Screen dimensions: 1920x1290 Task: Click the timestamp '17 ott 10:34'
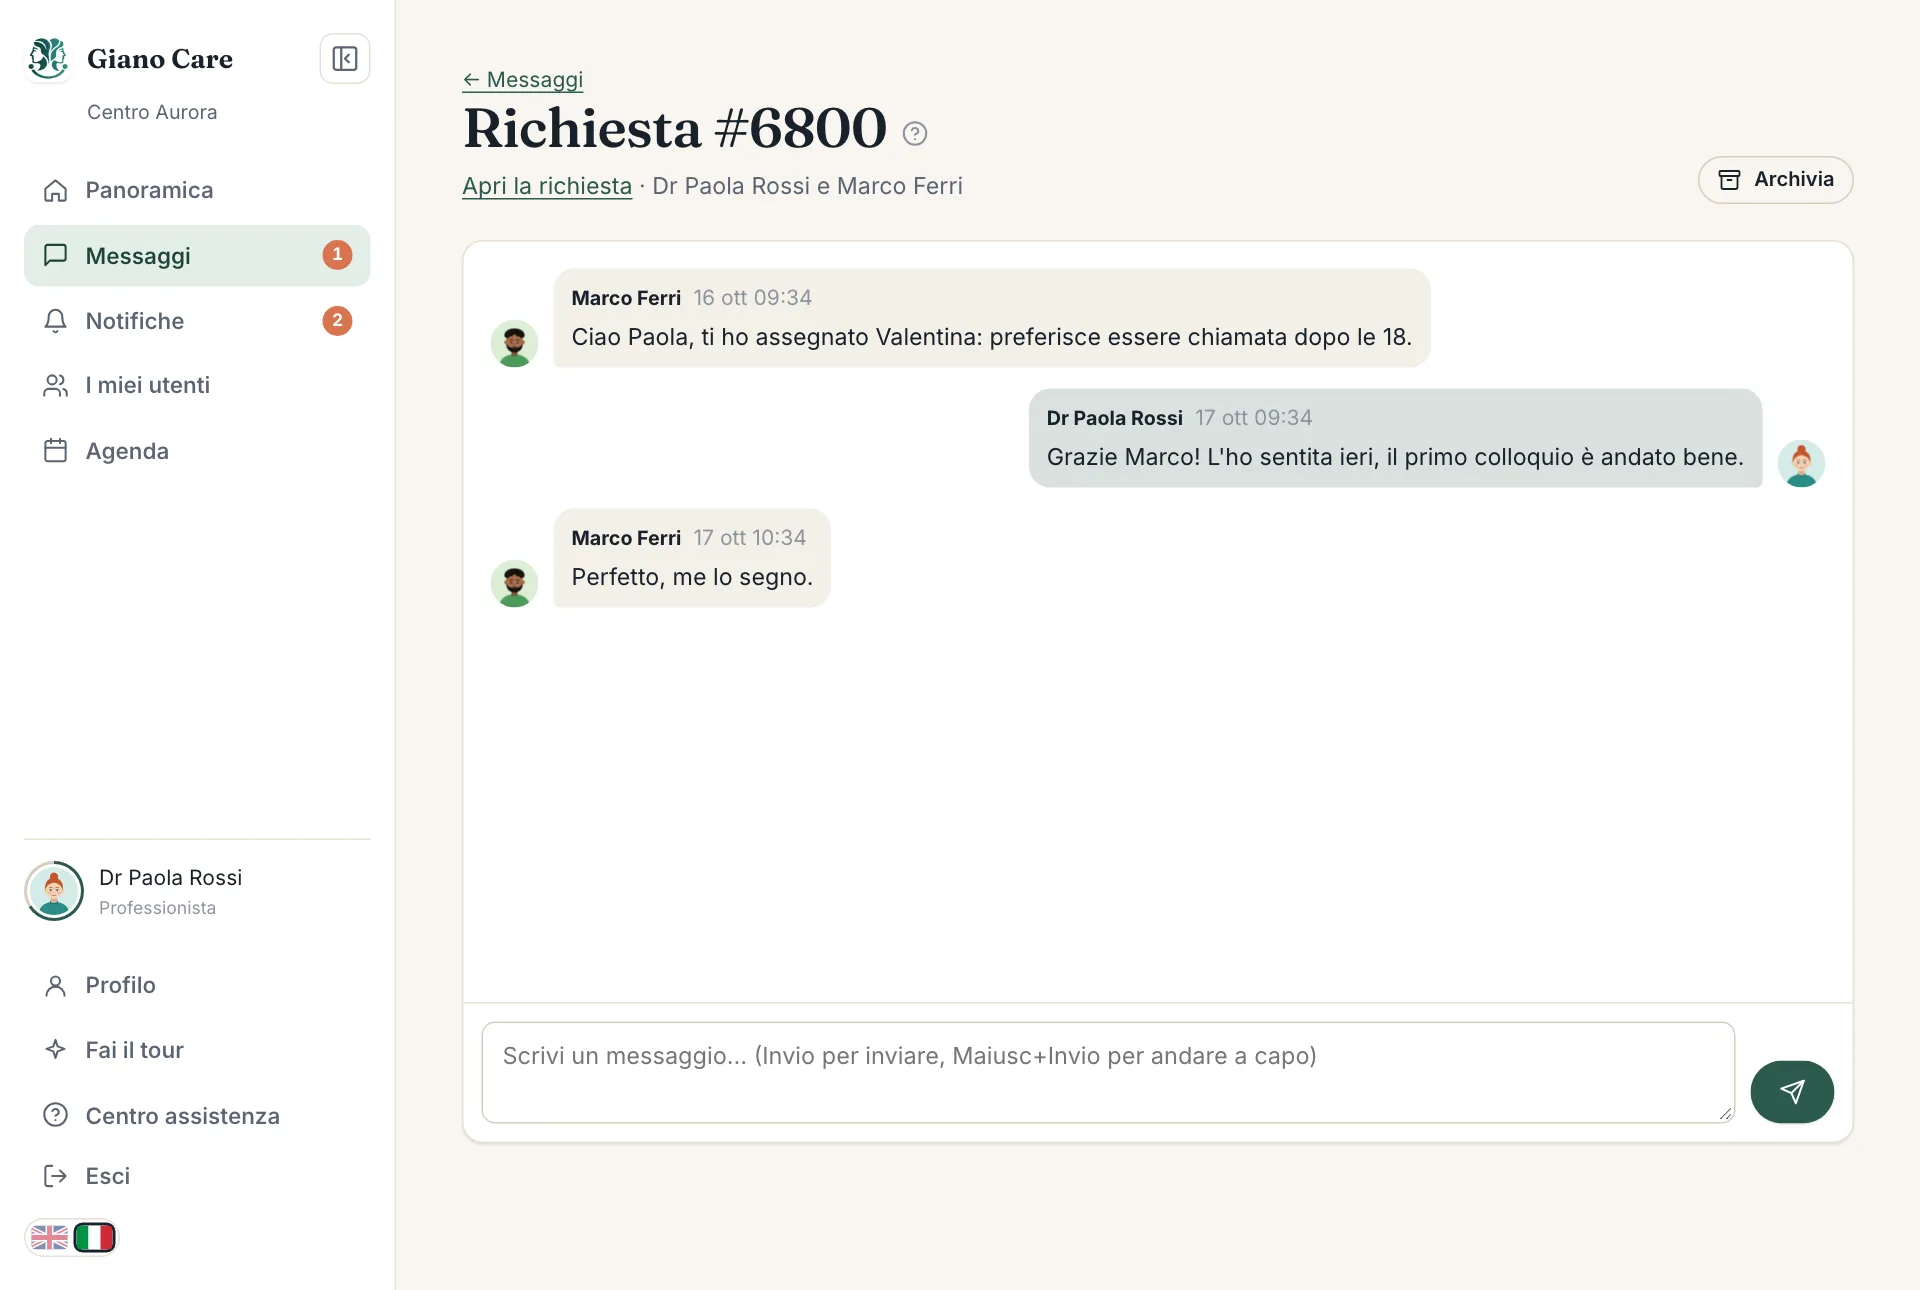[x=750, y=538]
